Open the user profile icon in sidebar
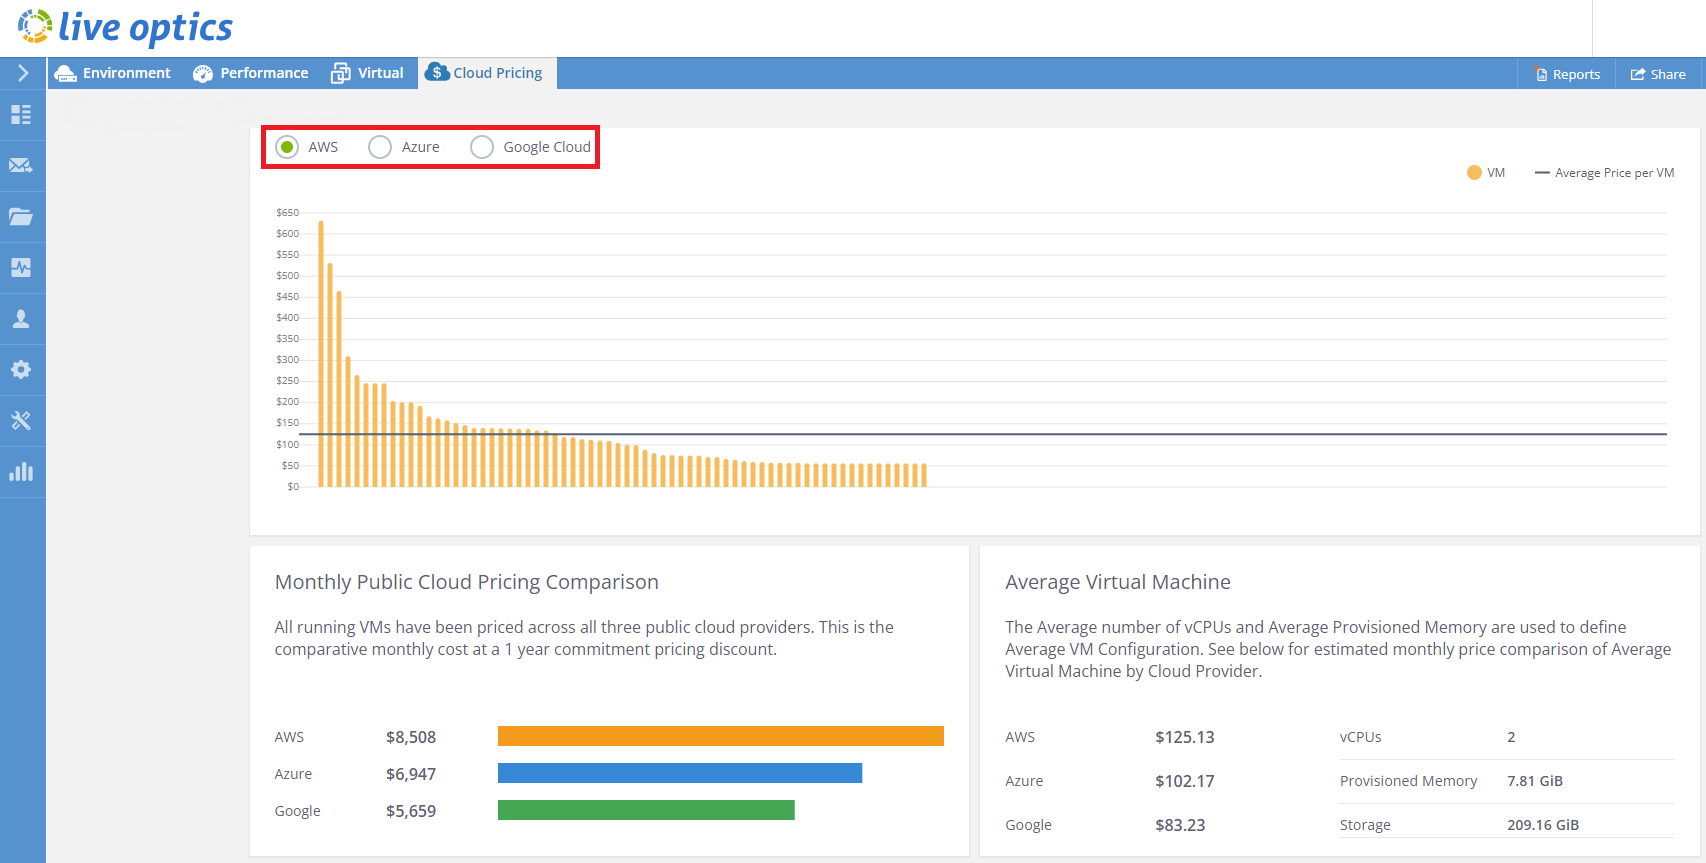Screen dimensions: 1706x863 pos(21,318)
